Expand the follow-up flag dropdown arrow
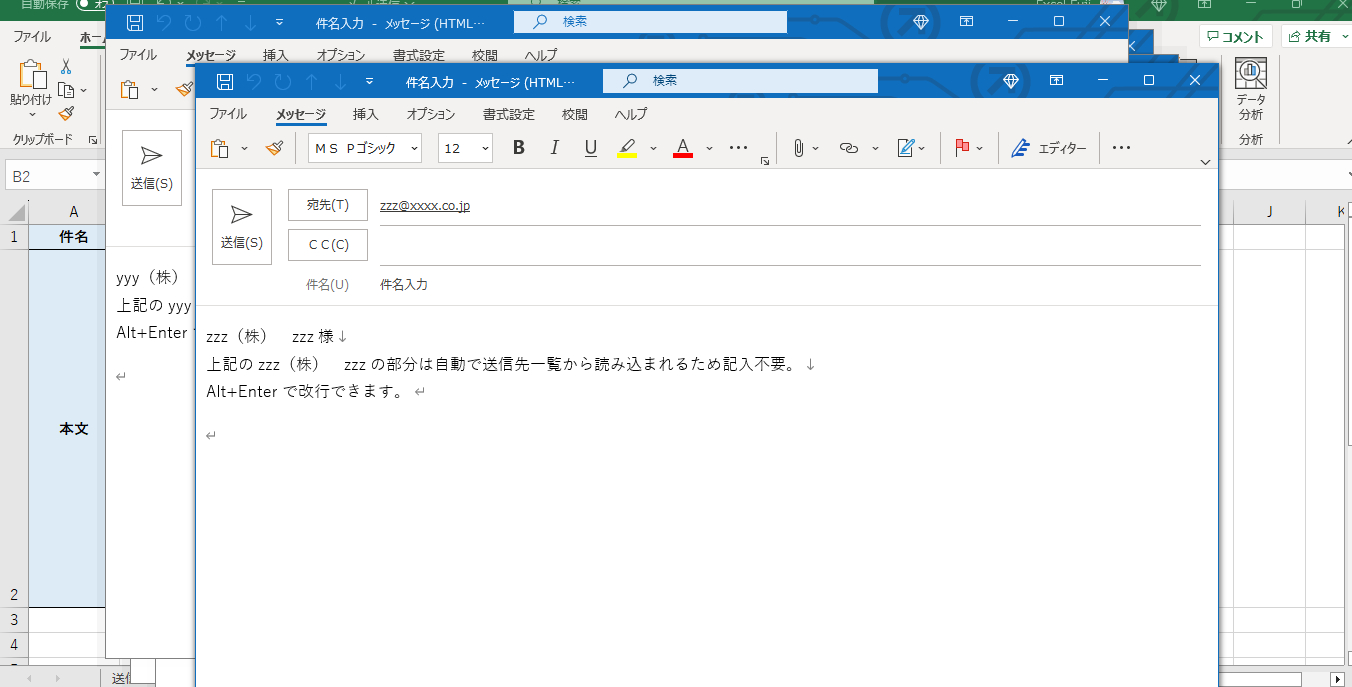The height and width of the screenshot is (687, 1352). (980, 149)
